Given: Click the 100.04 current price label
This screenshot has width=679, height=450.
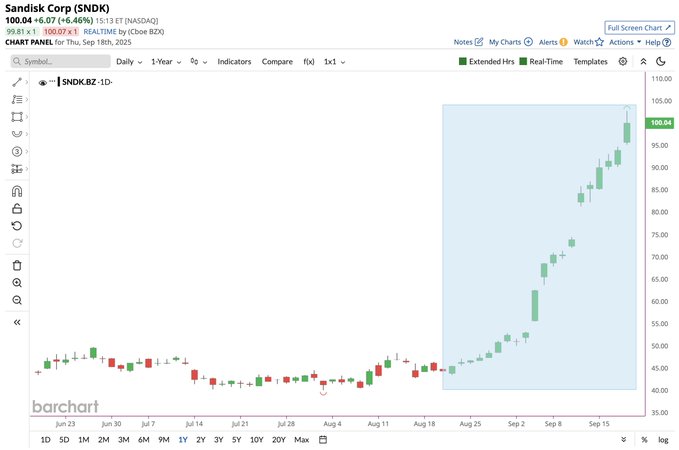Looking at the screenshot, I should point(660,123).
